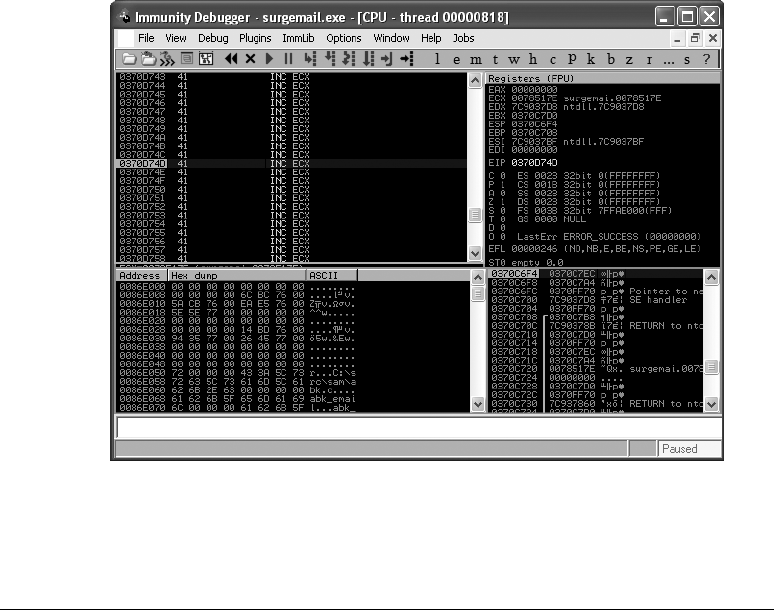Show call stack with k button
This screenshot has height=610, width=774.
[x=591, y=59]
